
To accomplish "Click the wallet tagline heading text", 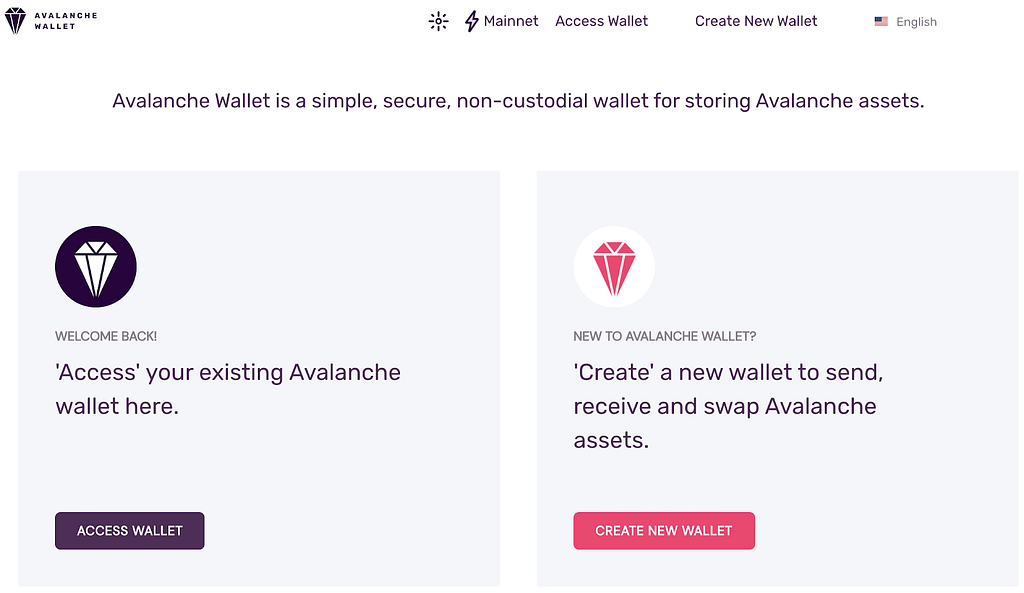I will 518,101.
